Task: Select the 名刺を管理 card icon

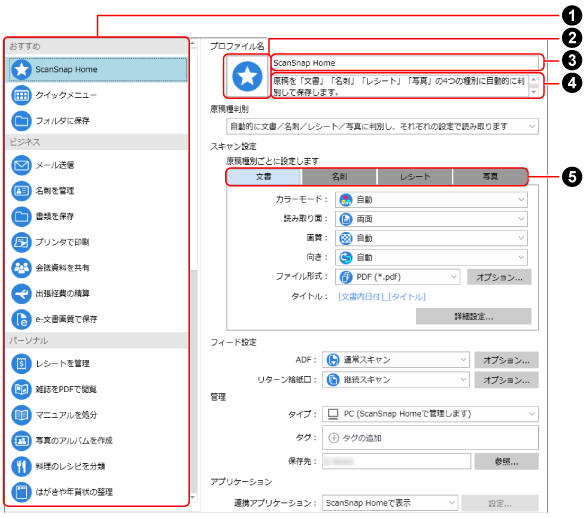Action: [x=21, y=191]
